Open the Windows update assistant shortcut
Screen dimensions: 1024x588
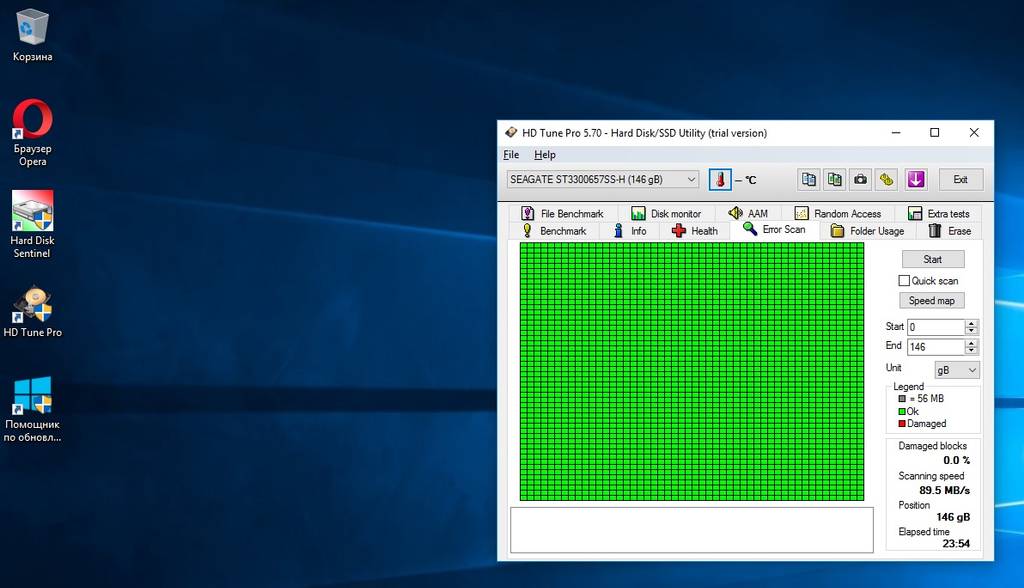(x=32, y=410)
